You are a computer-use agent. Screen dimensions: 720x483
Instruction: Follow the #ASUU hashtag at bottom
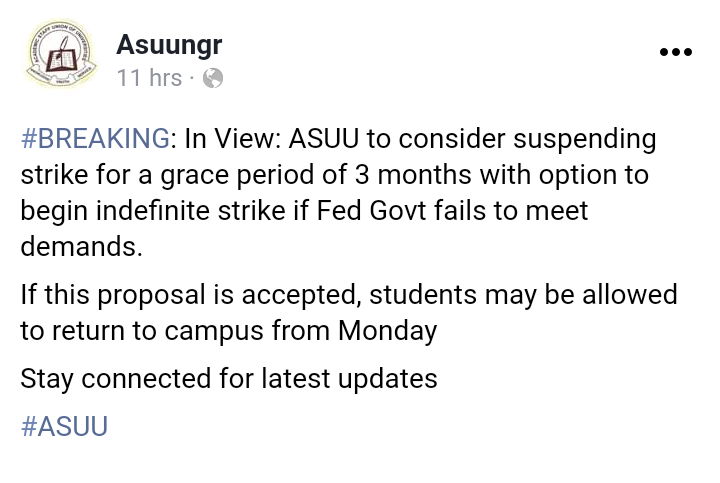[x=64, y=426]
